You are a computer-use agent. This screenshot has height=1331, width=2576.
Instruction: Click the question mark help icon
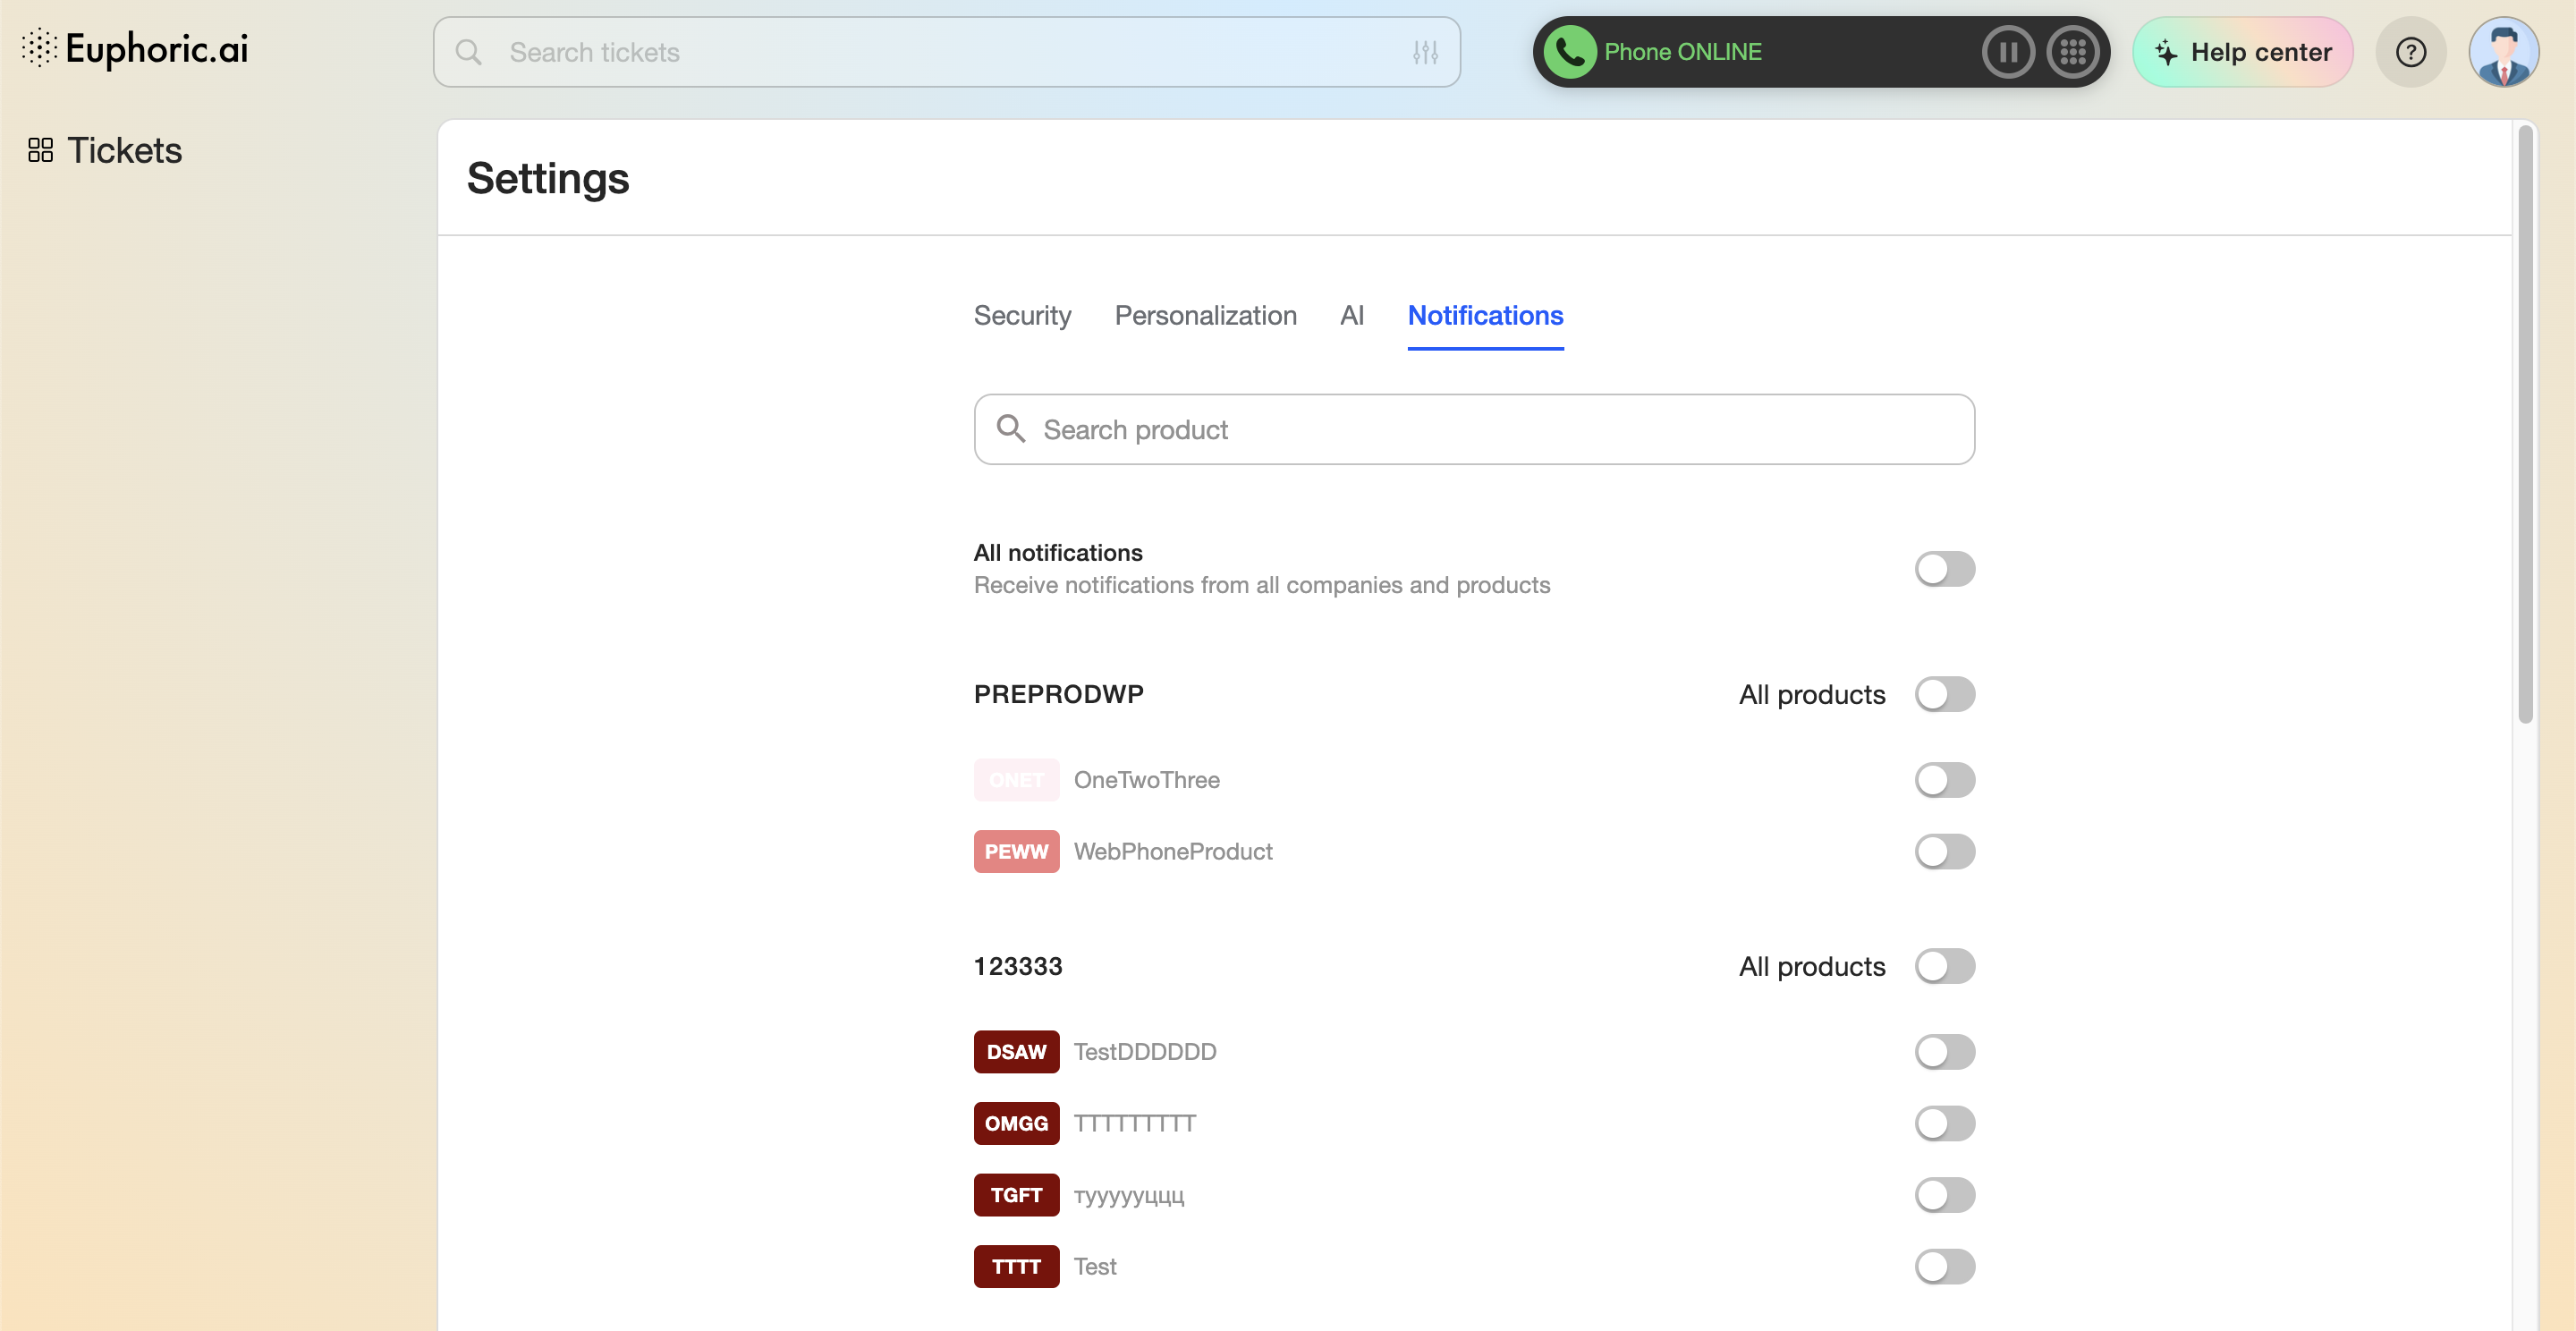(2410, 52)
